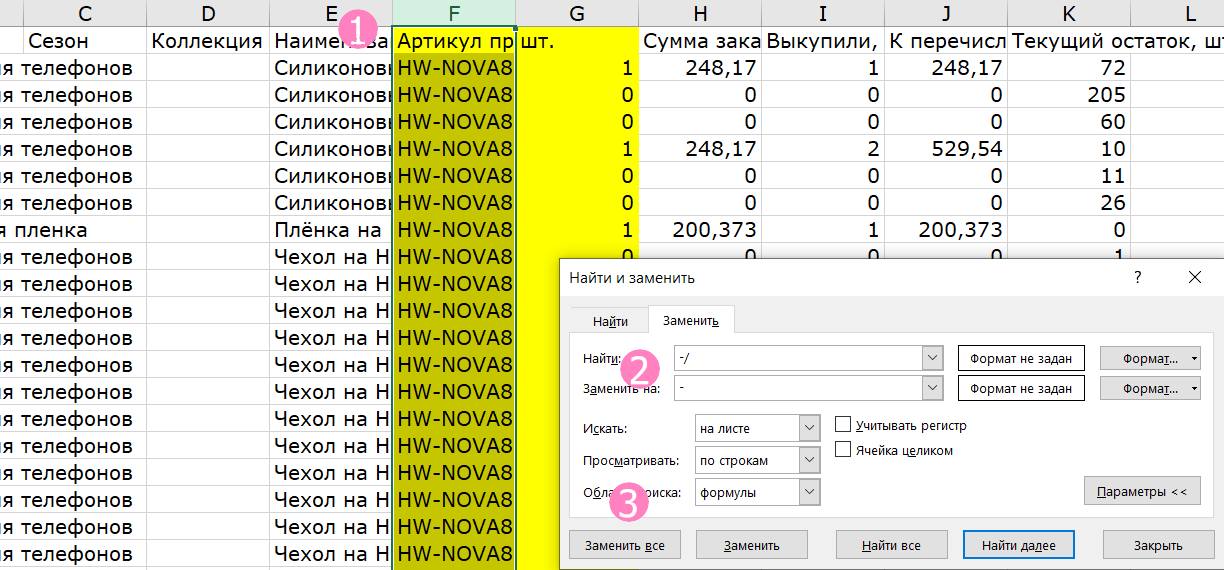1224x570 pixels.
Task: Click the Найти далее button
Action: (1026, 545)
